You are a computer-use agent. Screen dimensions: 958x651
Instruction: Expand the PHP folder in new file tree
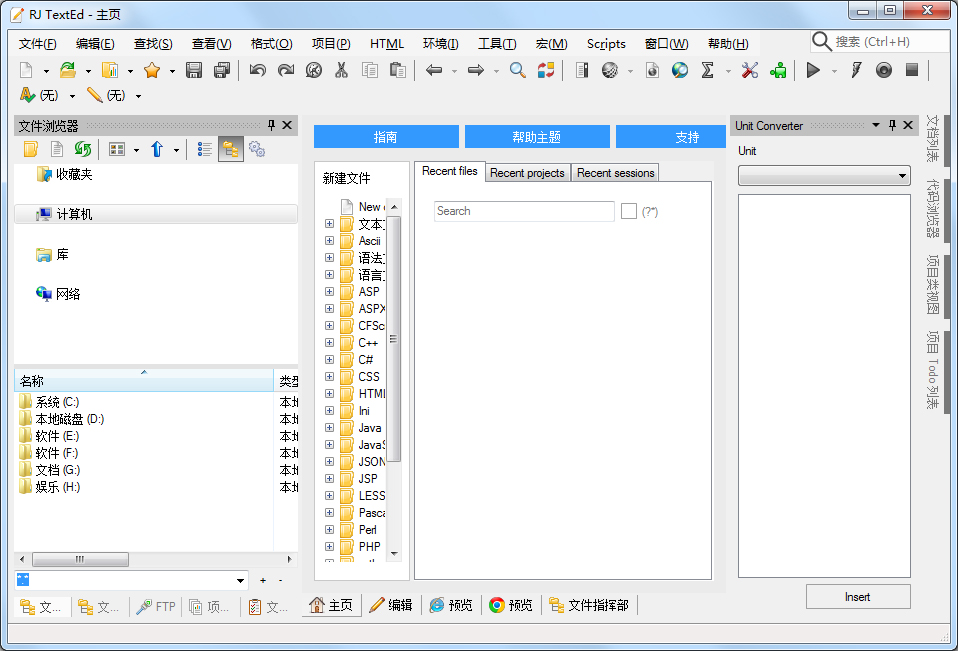[x=329, y=547]
